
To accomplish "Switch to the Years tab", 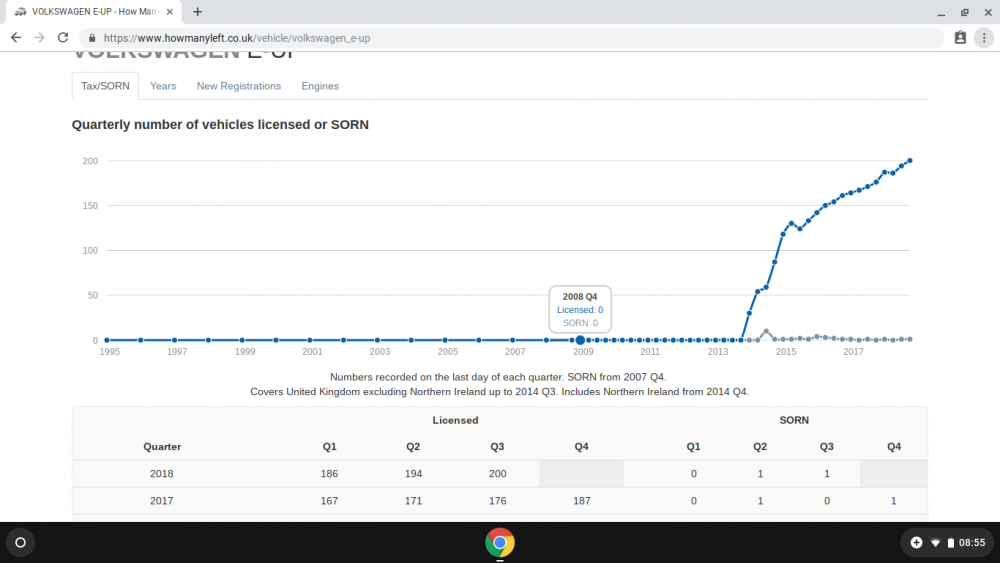I will coord(163,86).
